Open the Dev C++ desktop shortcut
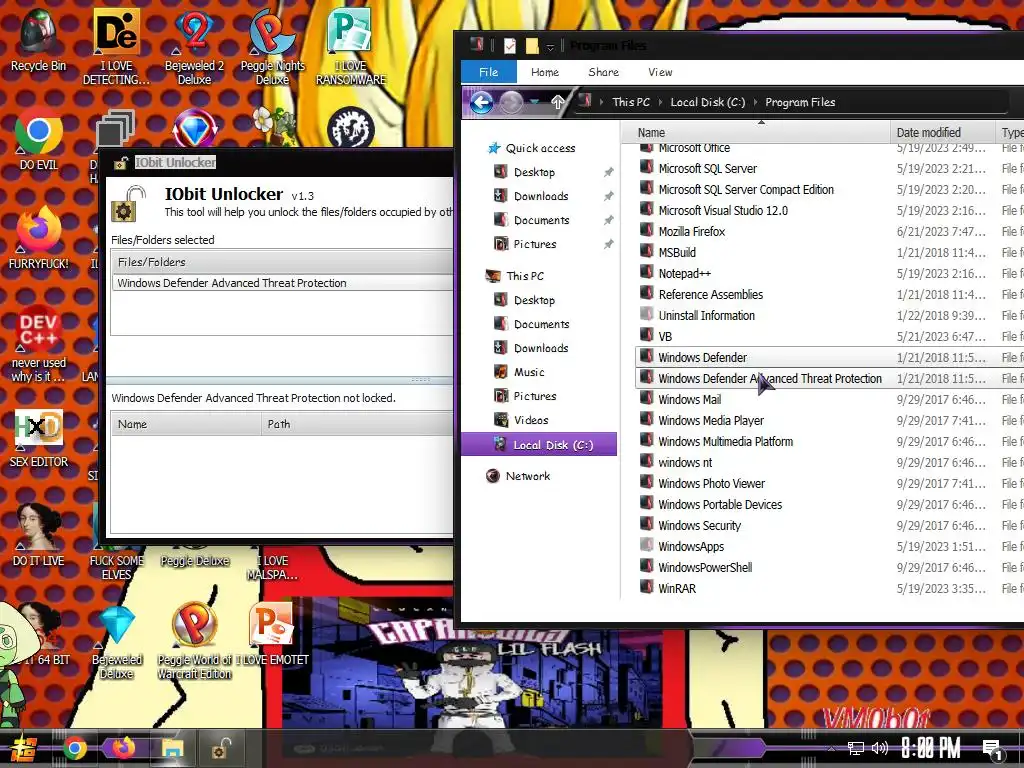This screenshot has height=768, width=1024. (x=39, y=344)
